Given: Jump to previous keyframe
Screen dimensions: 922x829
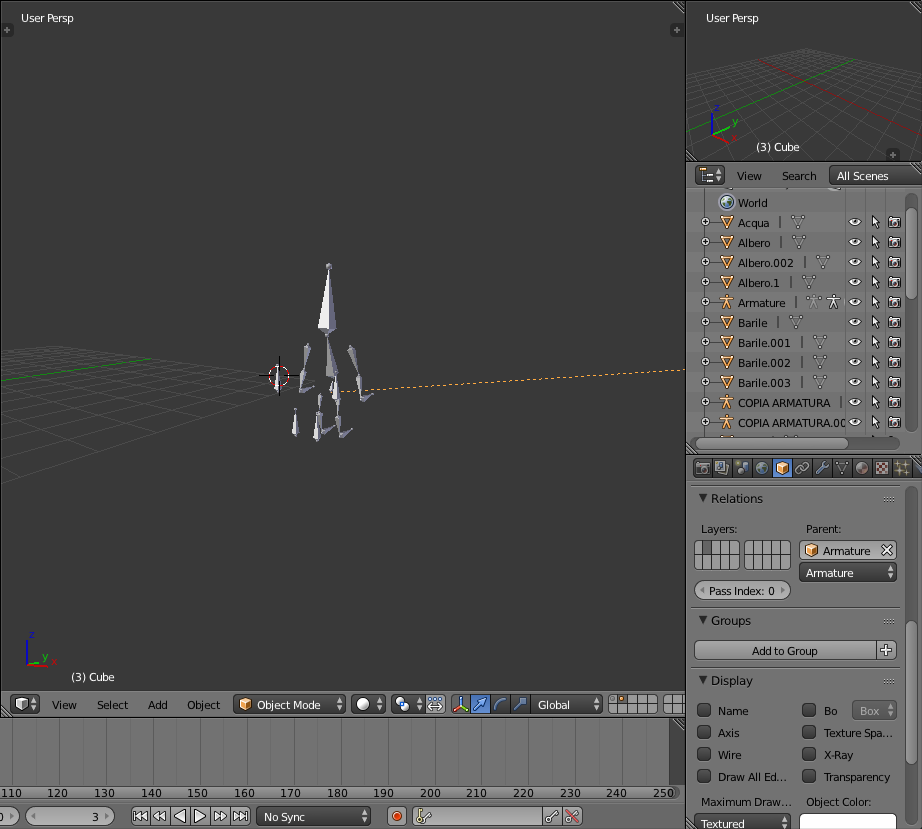Looking at the screenshot, I should pos(160,816).
